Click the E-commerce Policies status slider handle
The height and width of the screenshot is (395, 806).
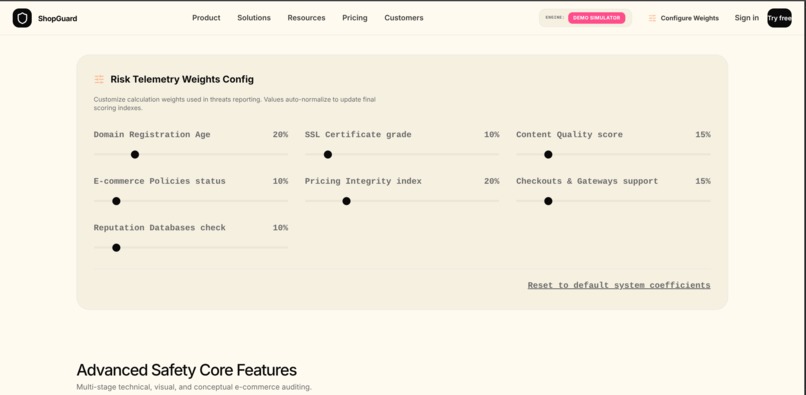pyautogui.click(x=116, y=201)
